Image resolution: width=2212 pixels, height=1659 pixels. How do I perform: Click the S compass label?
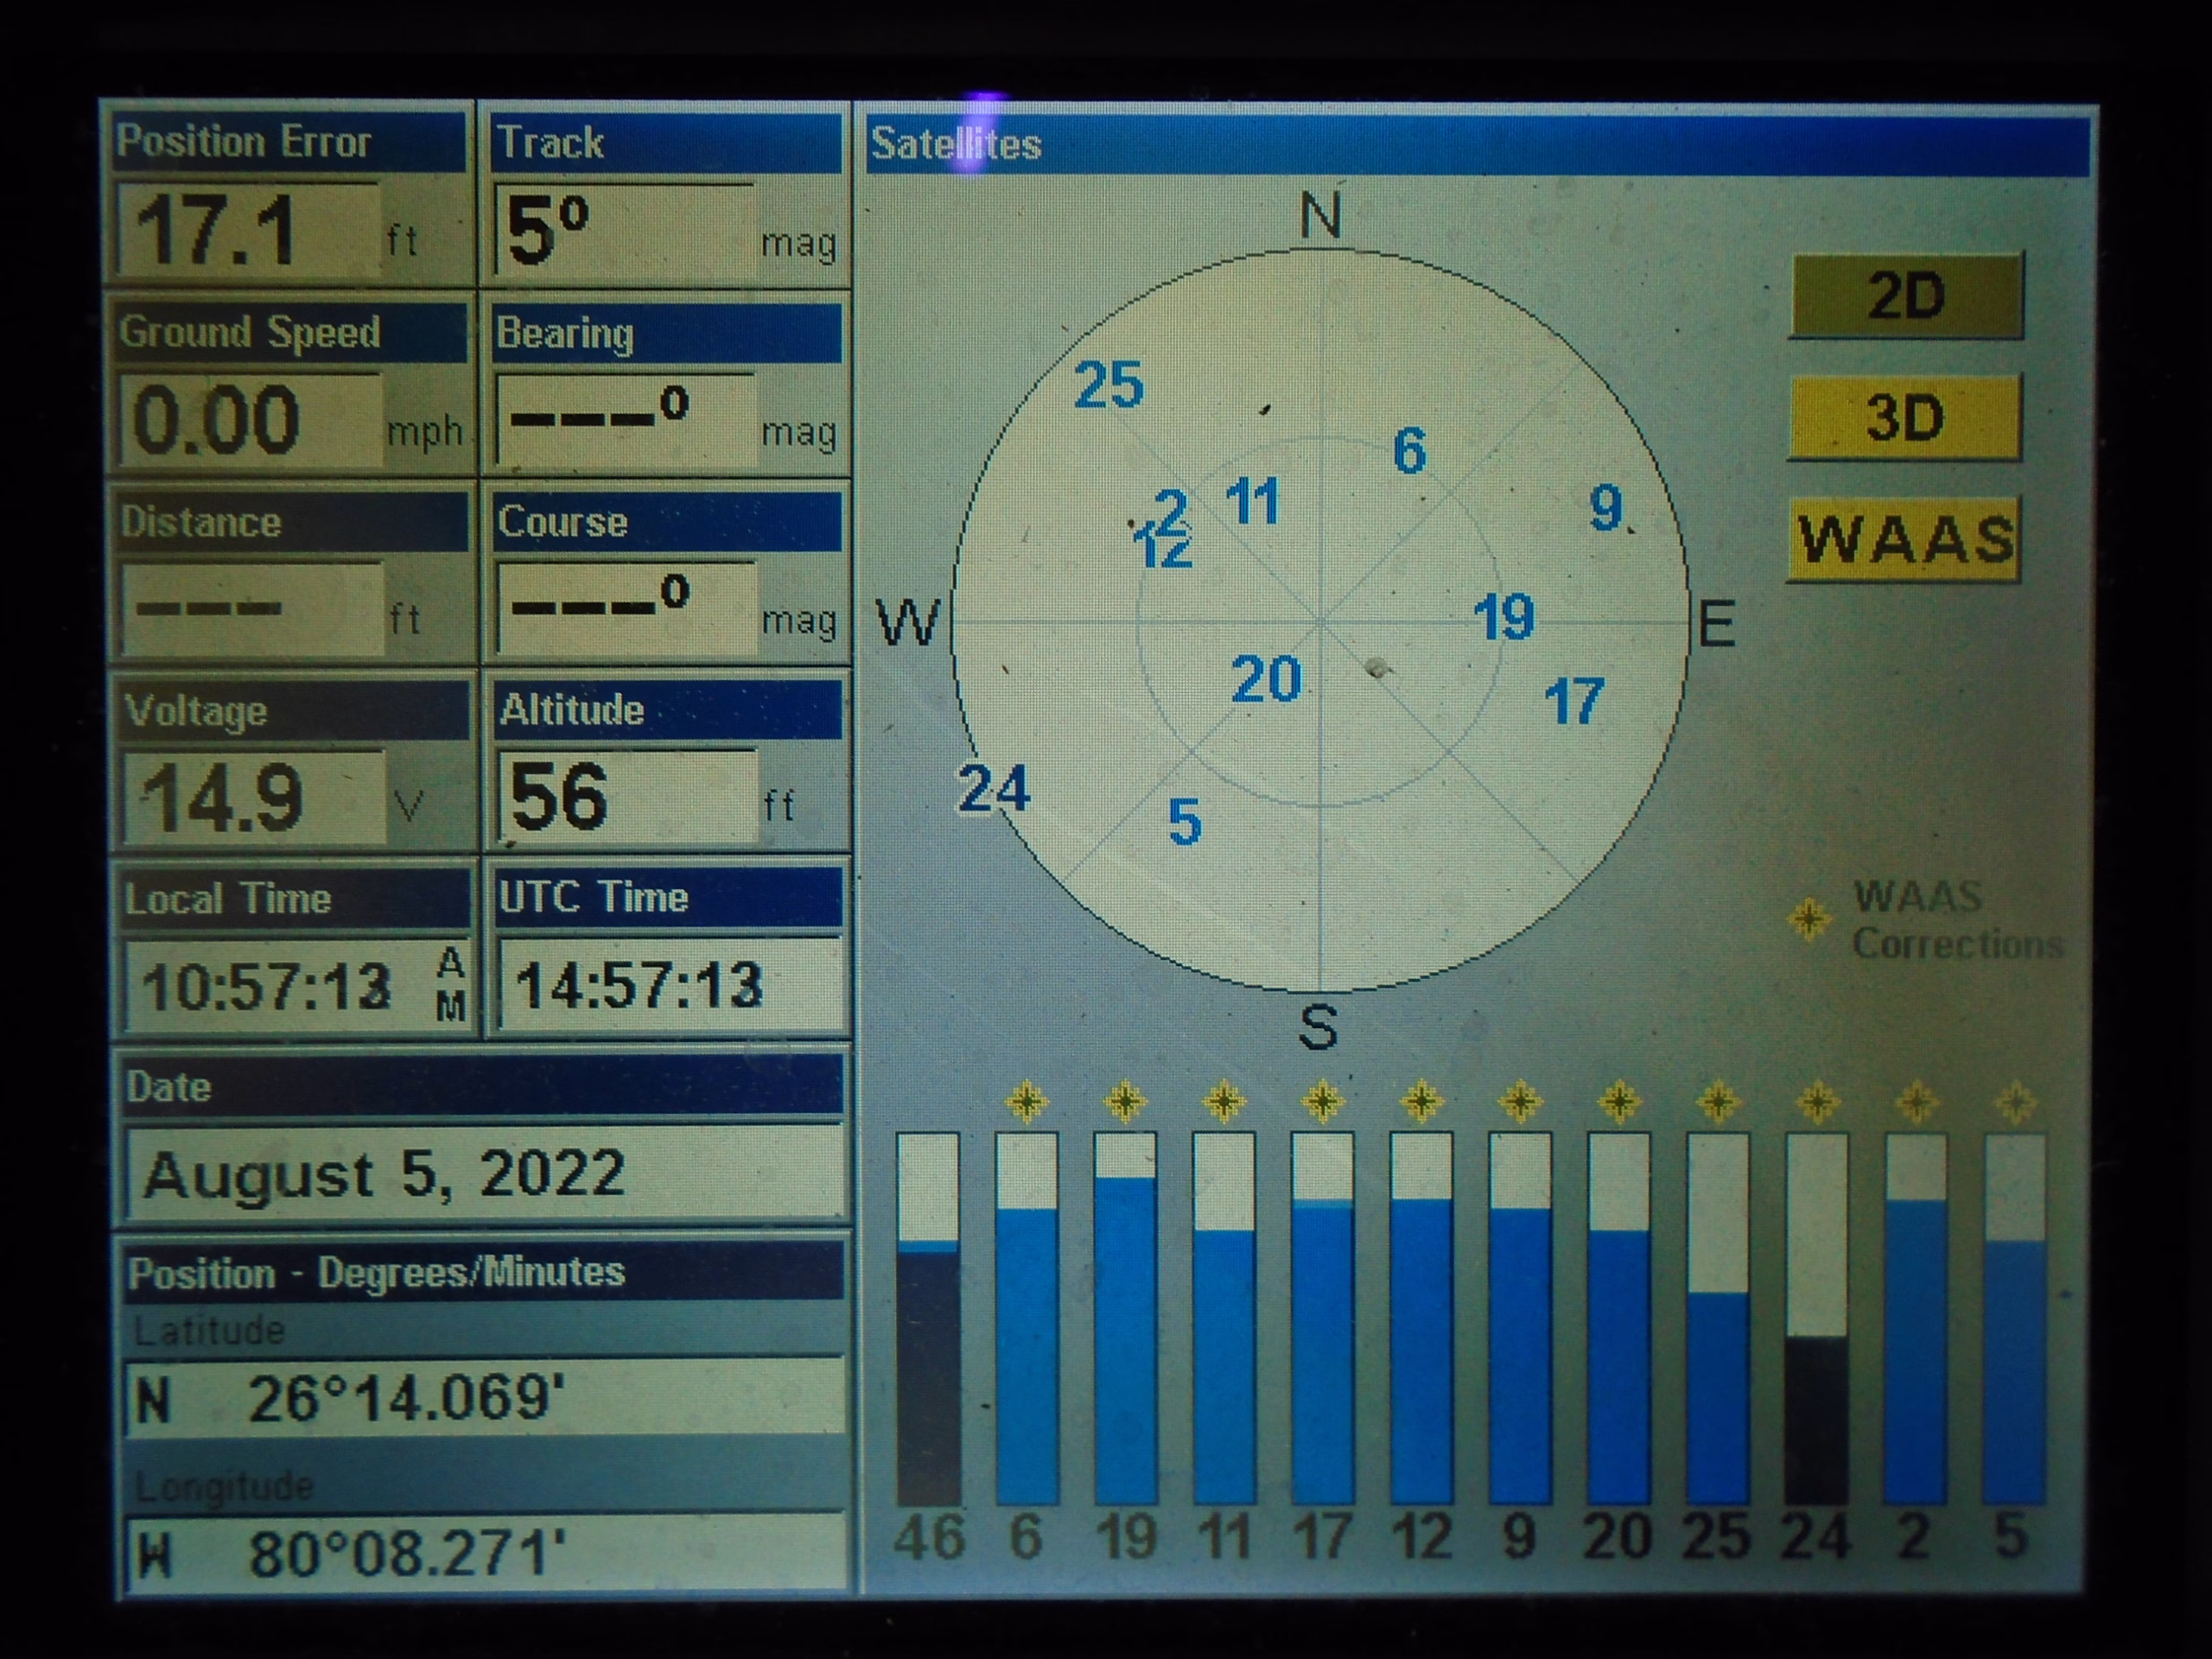(x=1318, y=1027)
